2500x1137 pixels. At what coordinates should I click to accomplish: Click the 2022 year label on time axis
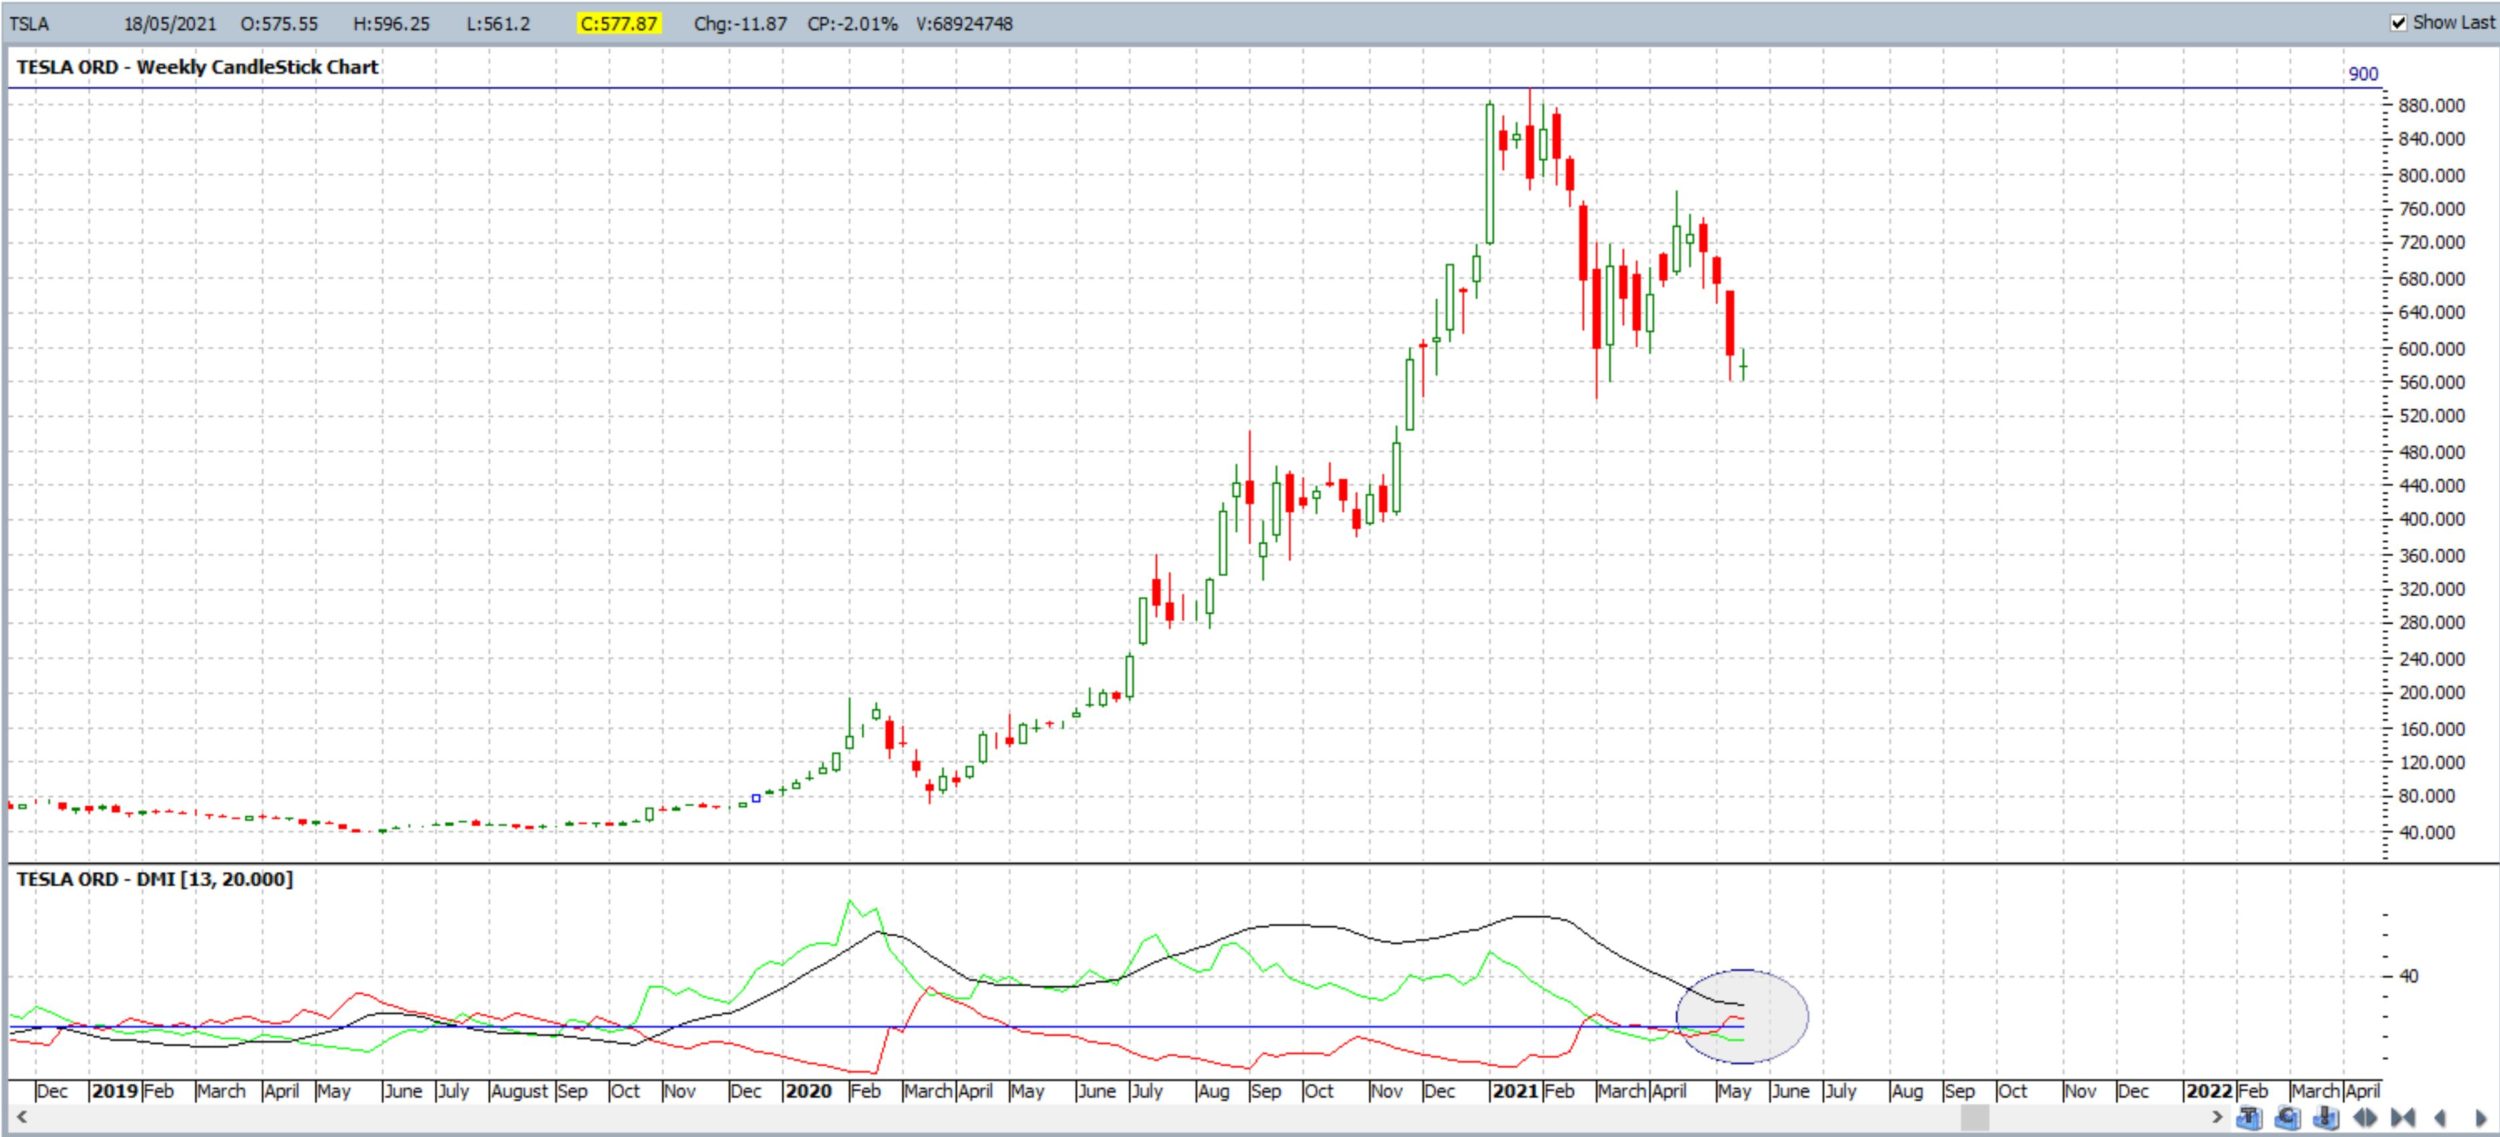[2209, 1091]
